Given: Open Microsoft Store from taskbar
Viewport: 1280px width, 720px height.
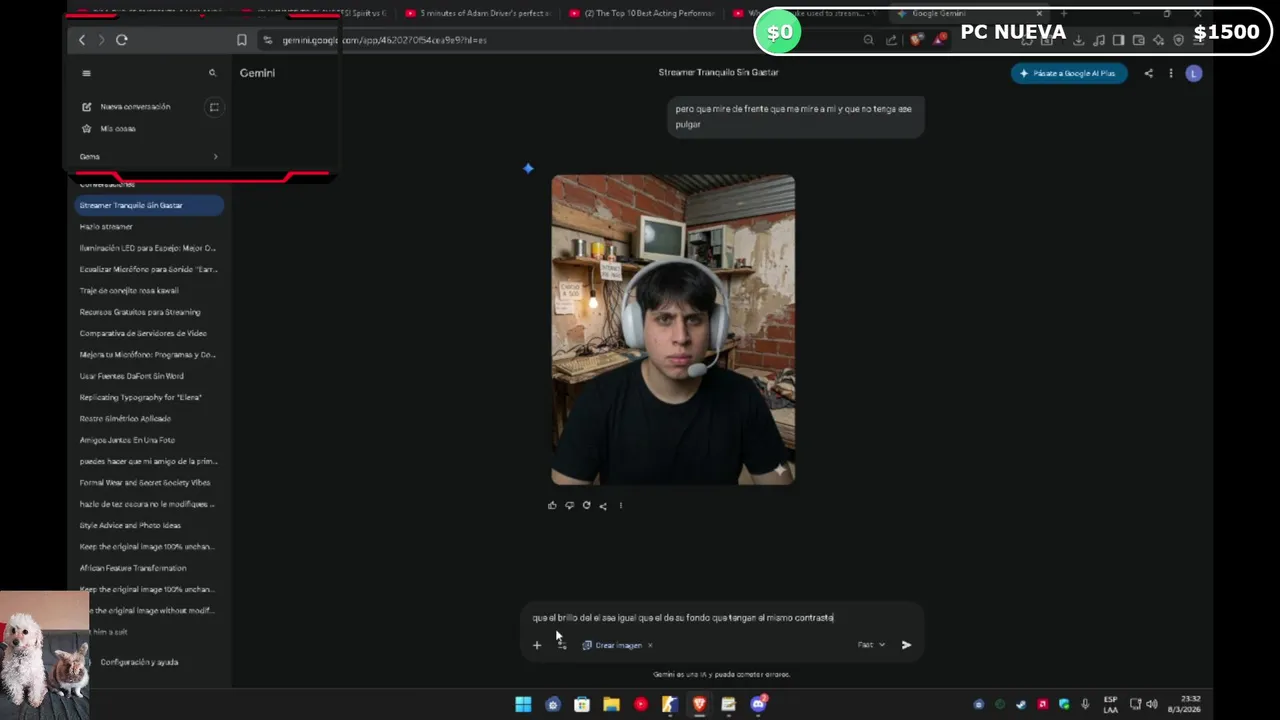Looking at the screenshot, I should (582, 704).
